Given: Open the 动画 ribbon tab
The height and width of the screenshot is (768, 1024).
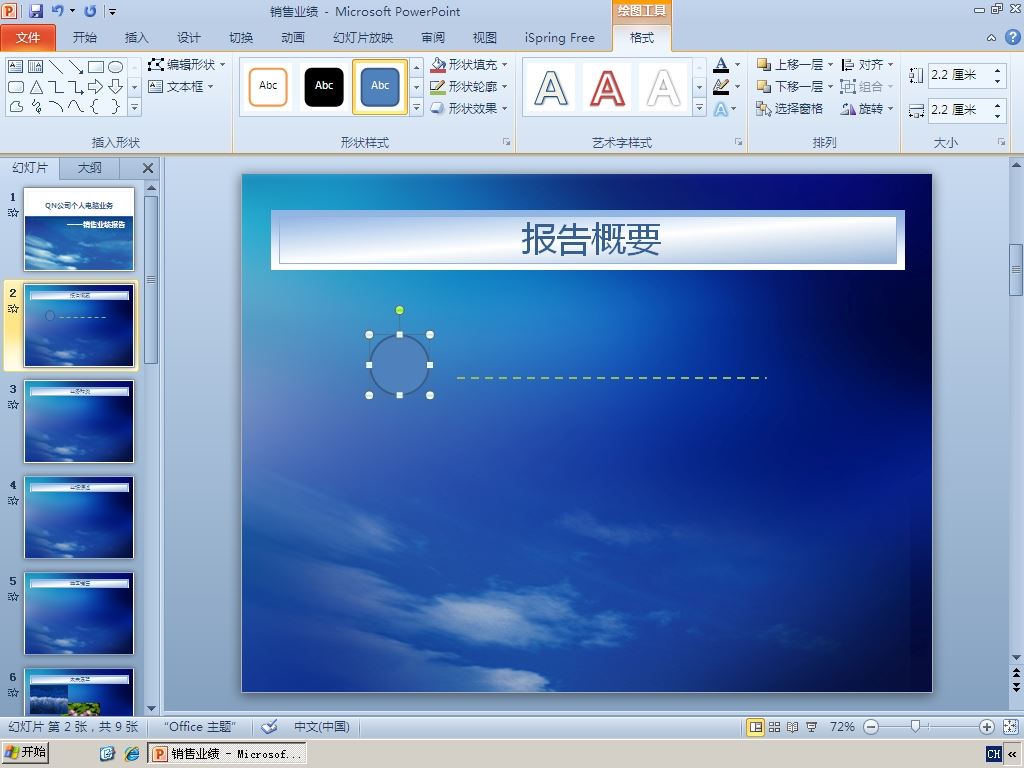Looking at the screenshot, I should [293, 38].
